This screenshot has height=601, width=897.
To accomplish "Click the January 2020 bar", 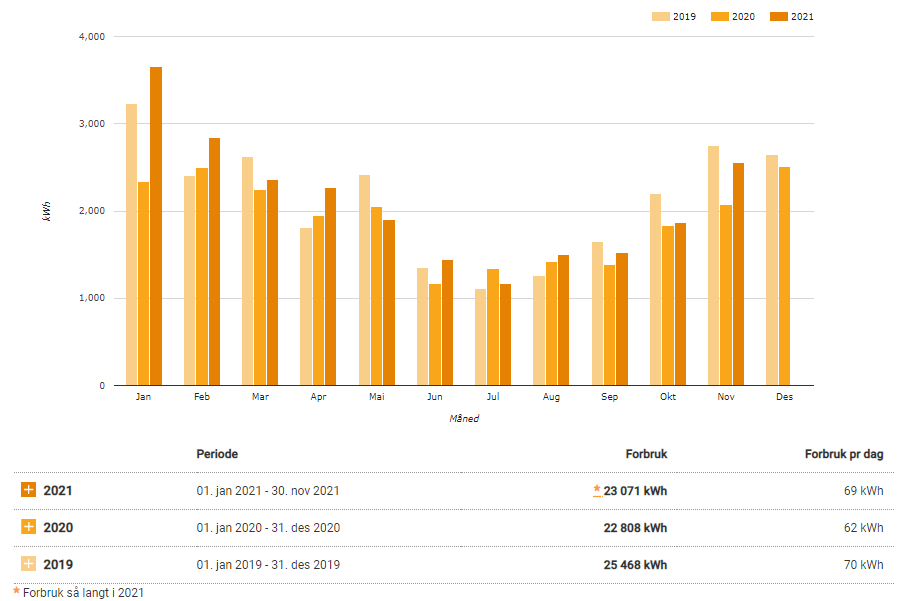I will tap(144, 284).
